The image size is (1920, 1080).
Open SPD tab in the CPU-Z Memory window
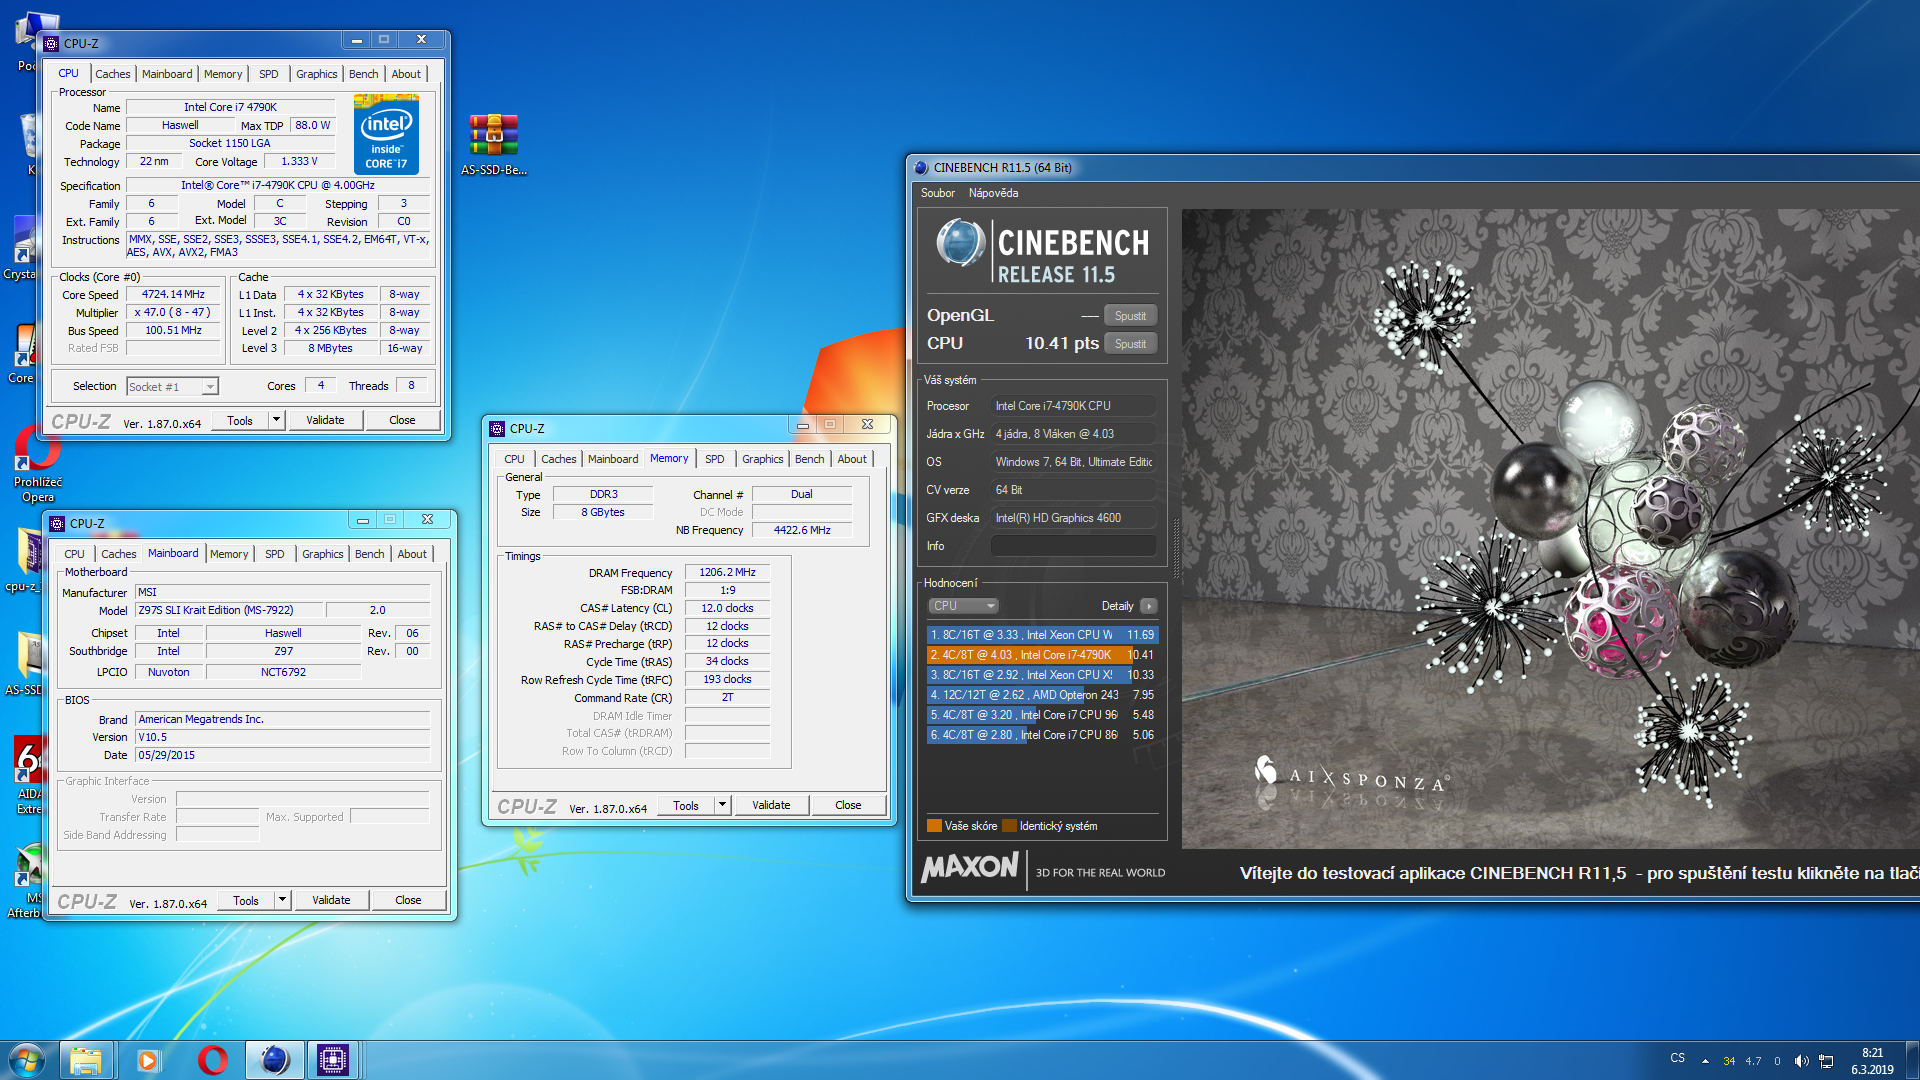click(714, 459)
